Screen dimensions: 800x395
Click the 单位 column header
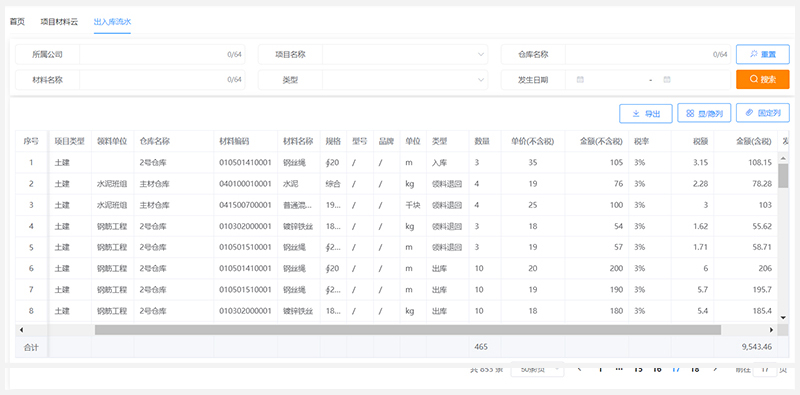pos(413,141)
